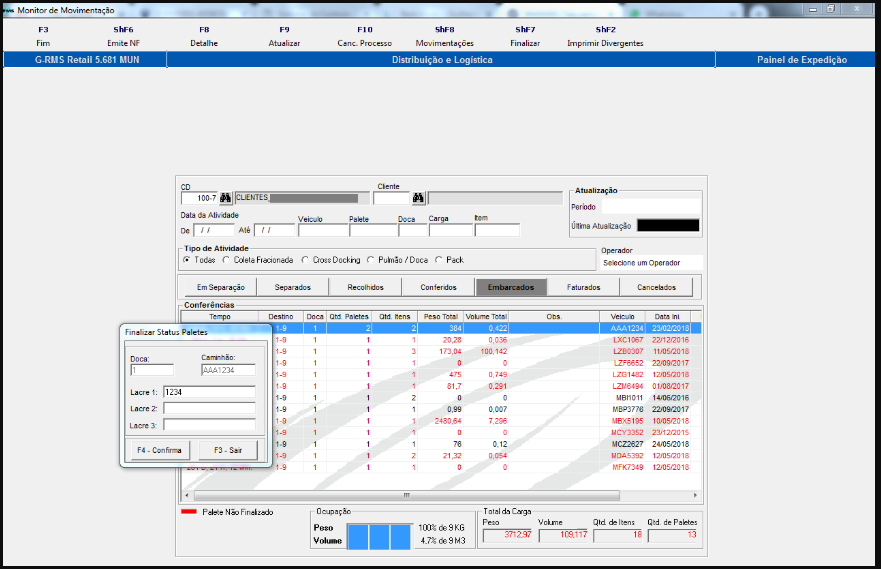Focus the Lacre 3 field

[x=209, y=425]
